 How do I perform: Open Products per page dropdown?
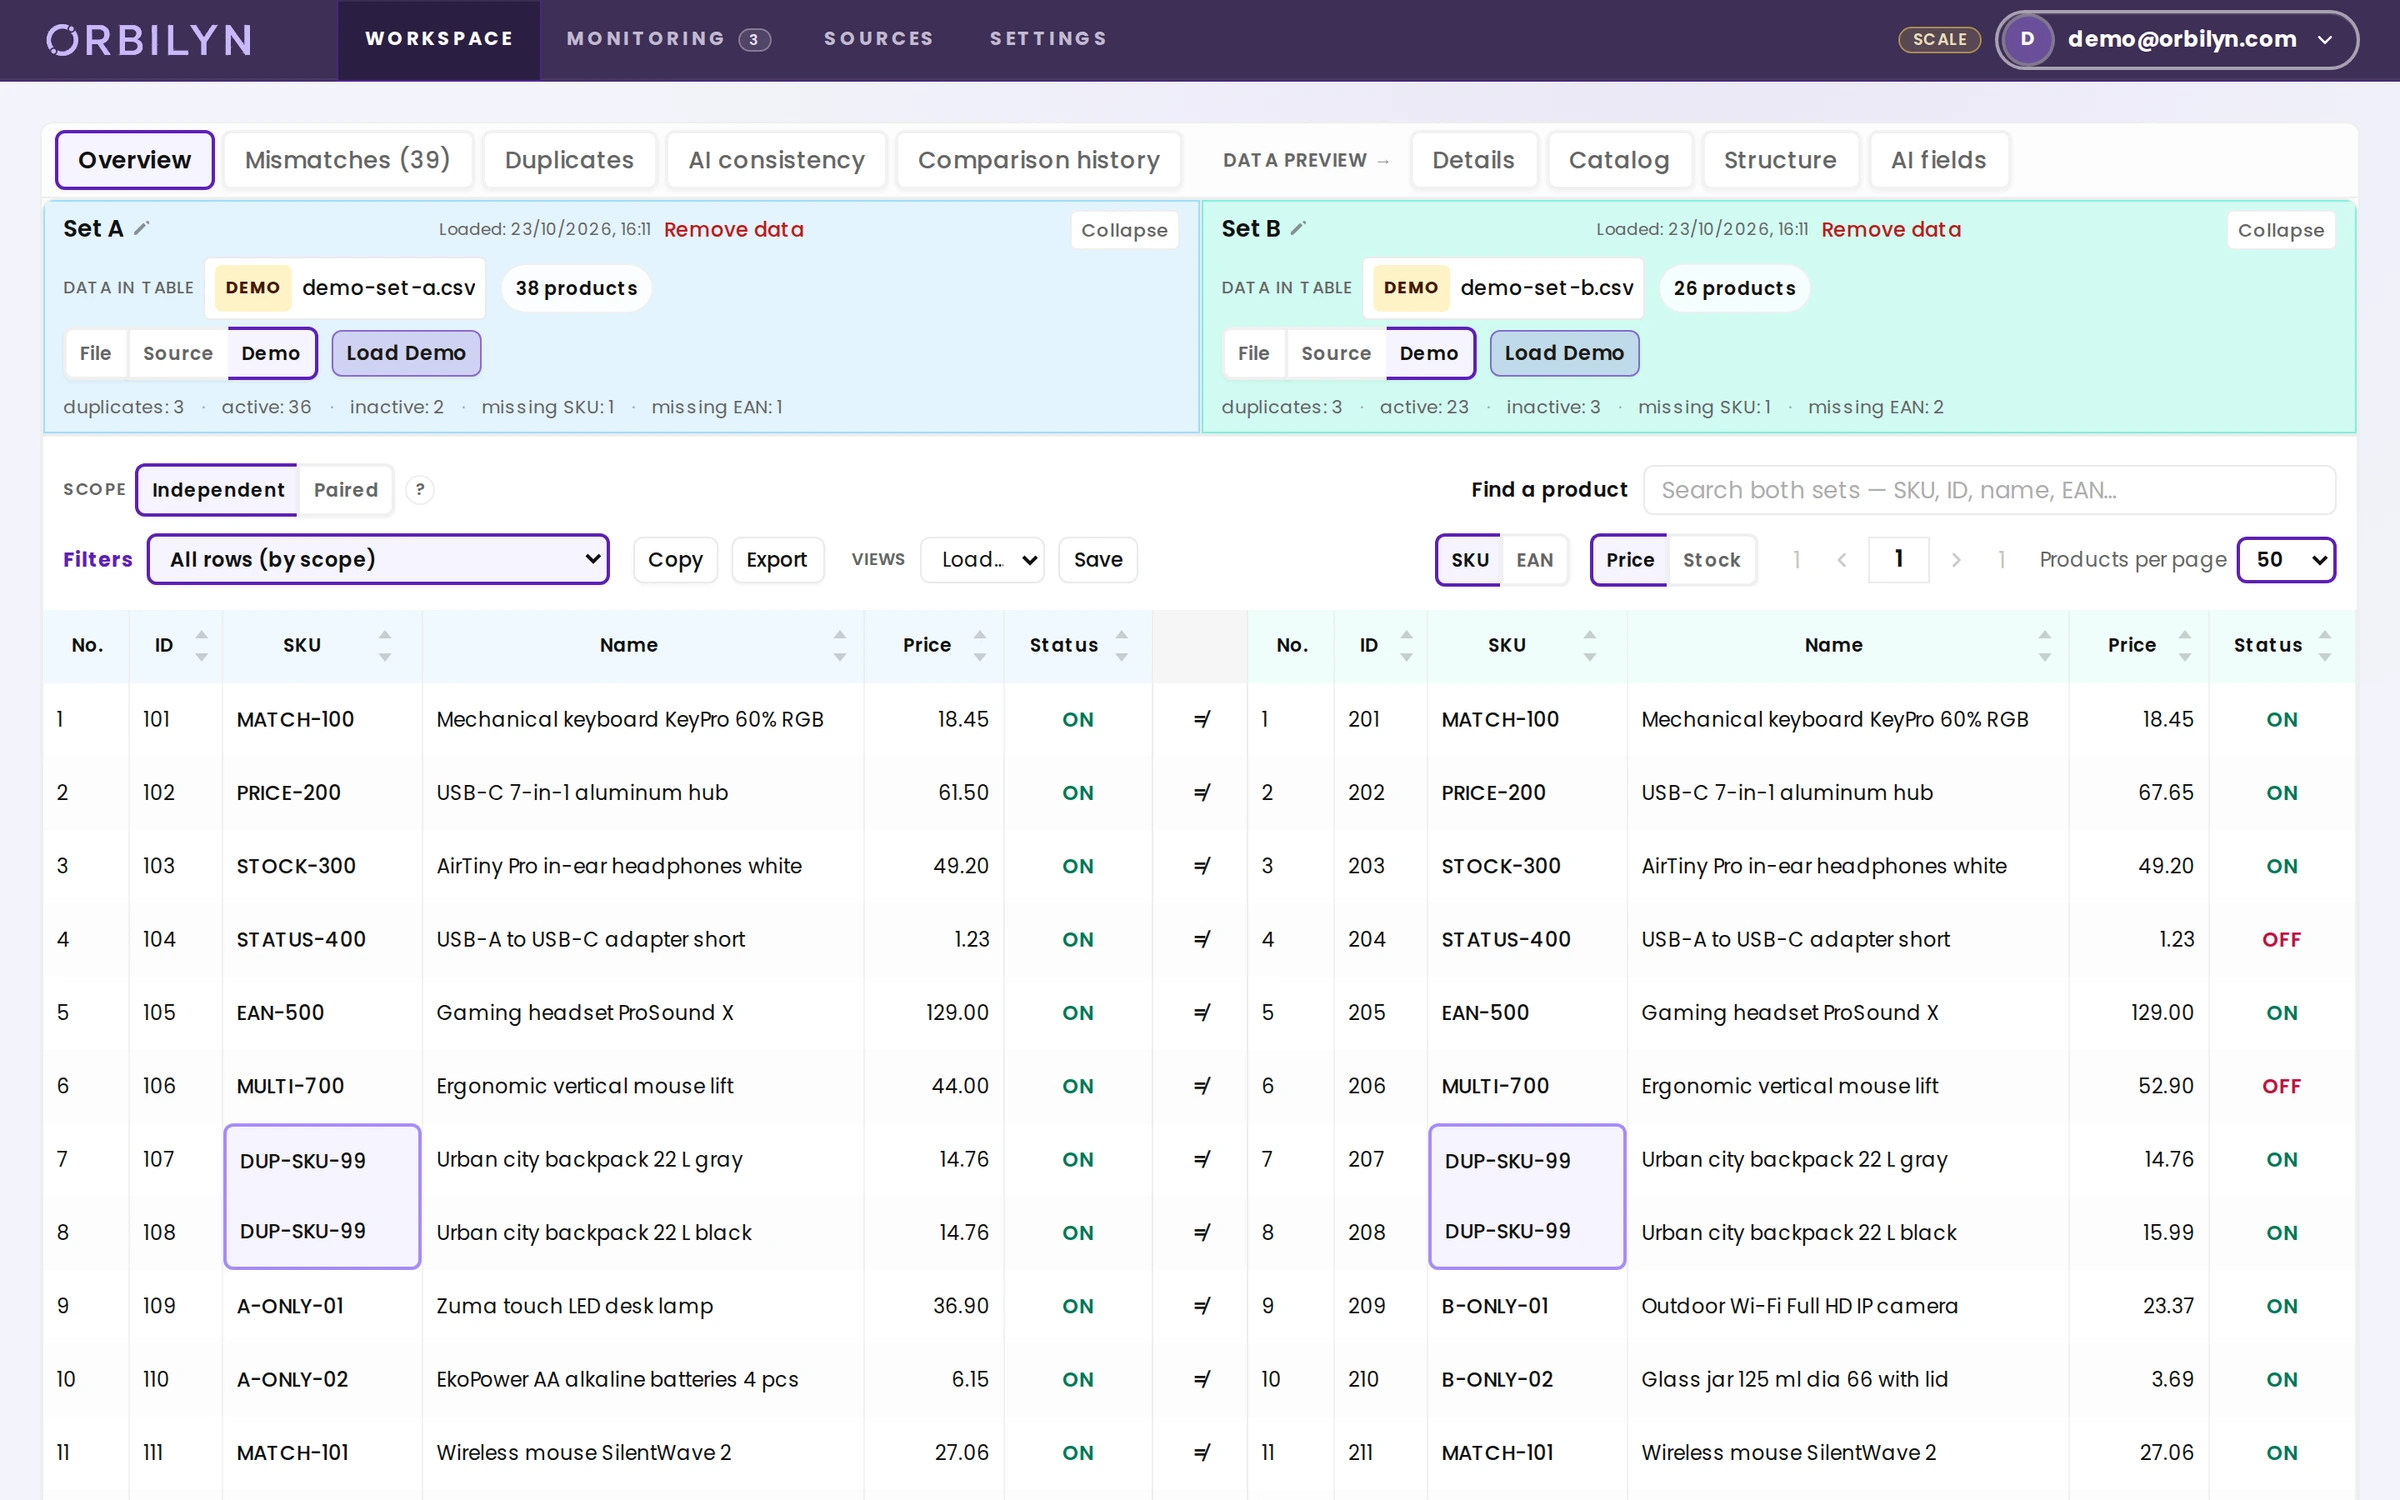[x=2286, y=560]
